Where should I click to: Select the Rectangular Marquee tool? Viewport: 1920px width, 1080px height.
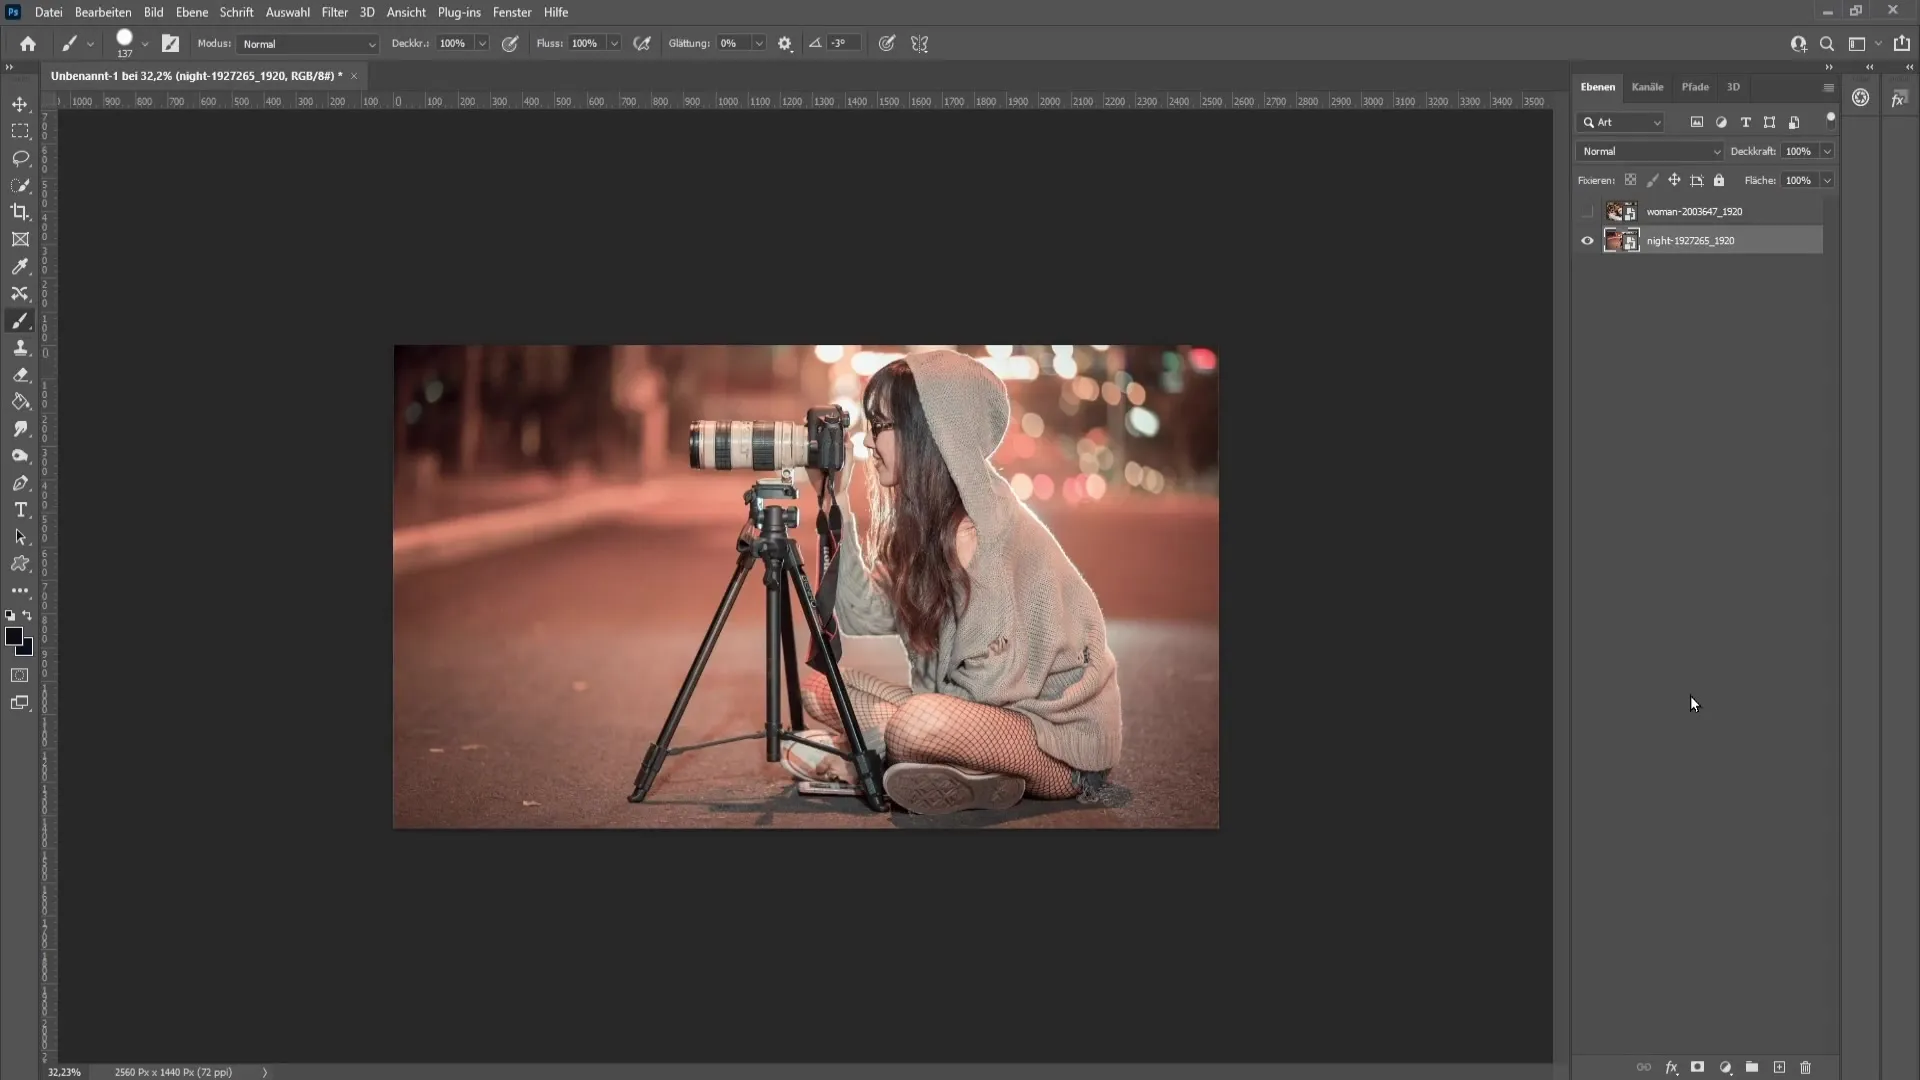[20, 131]
